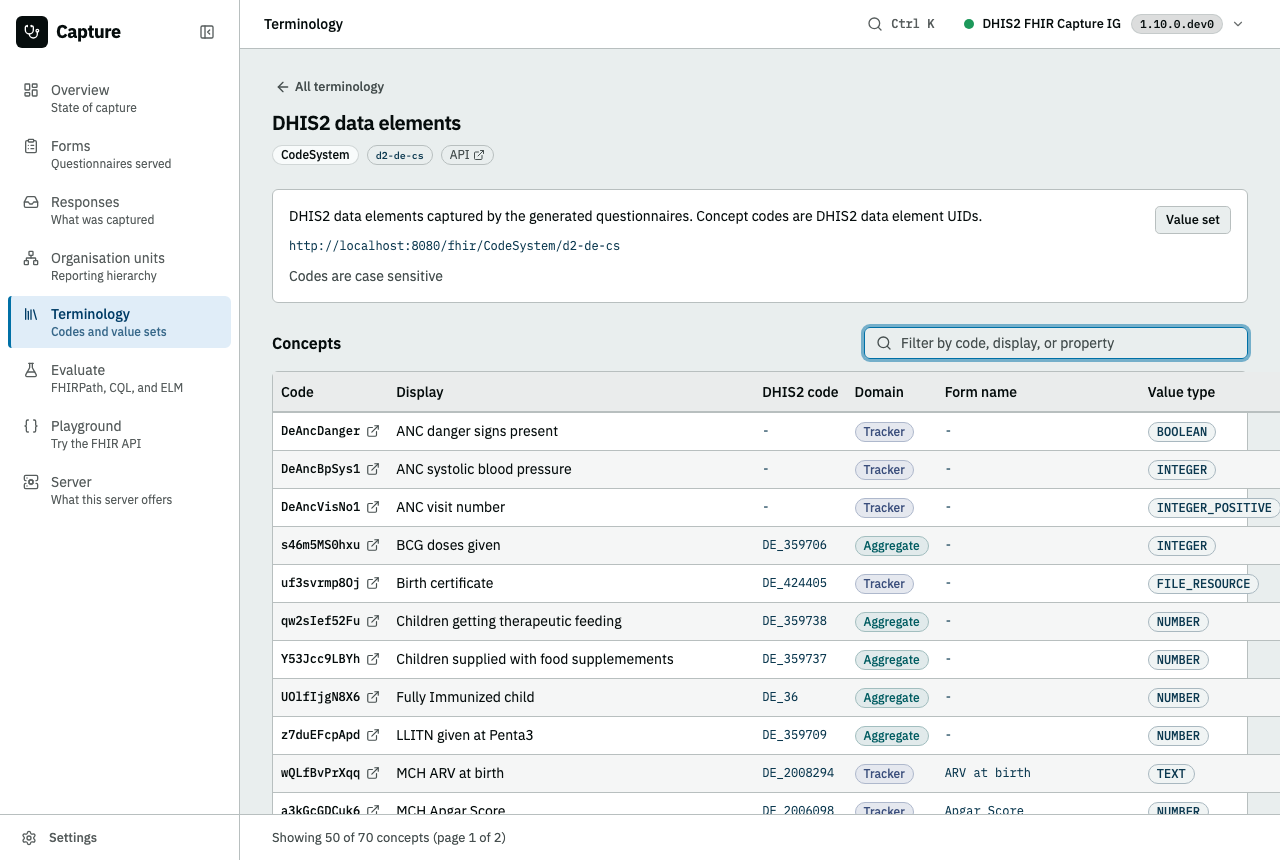Open external link icon for z7duEFcpApd
1280x860 pixels.
[373, 735]
